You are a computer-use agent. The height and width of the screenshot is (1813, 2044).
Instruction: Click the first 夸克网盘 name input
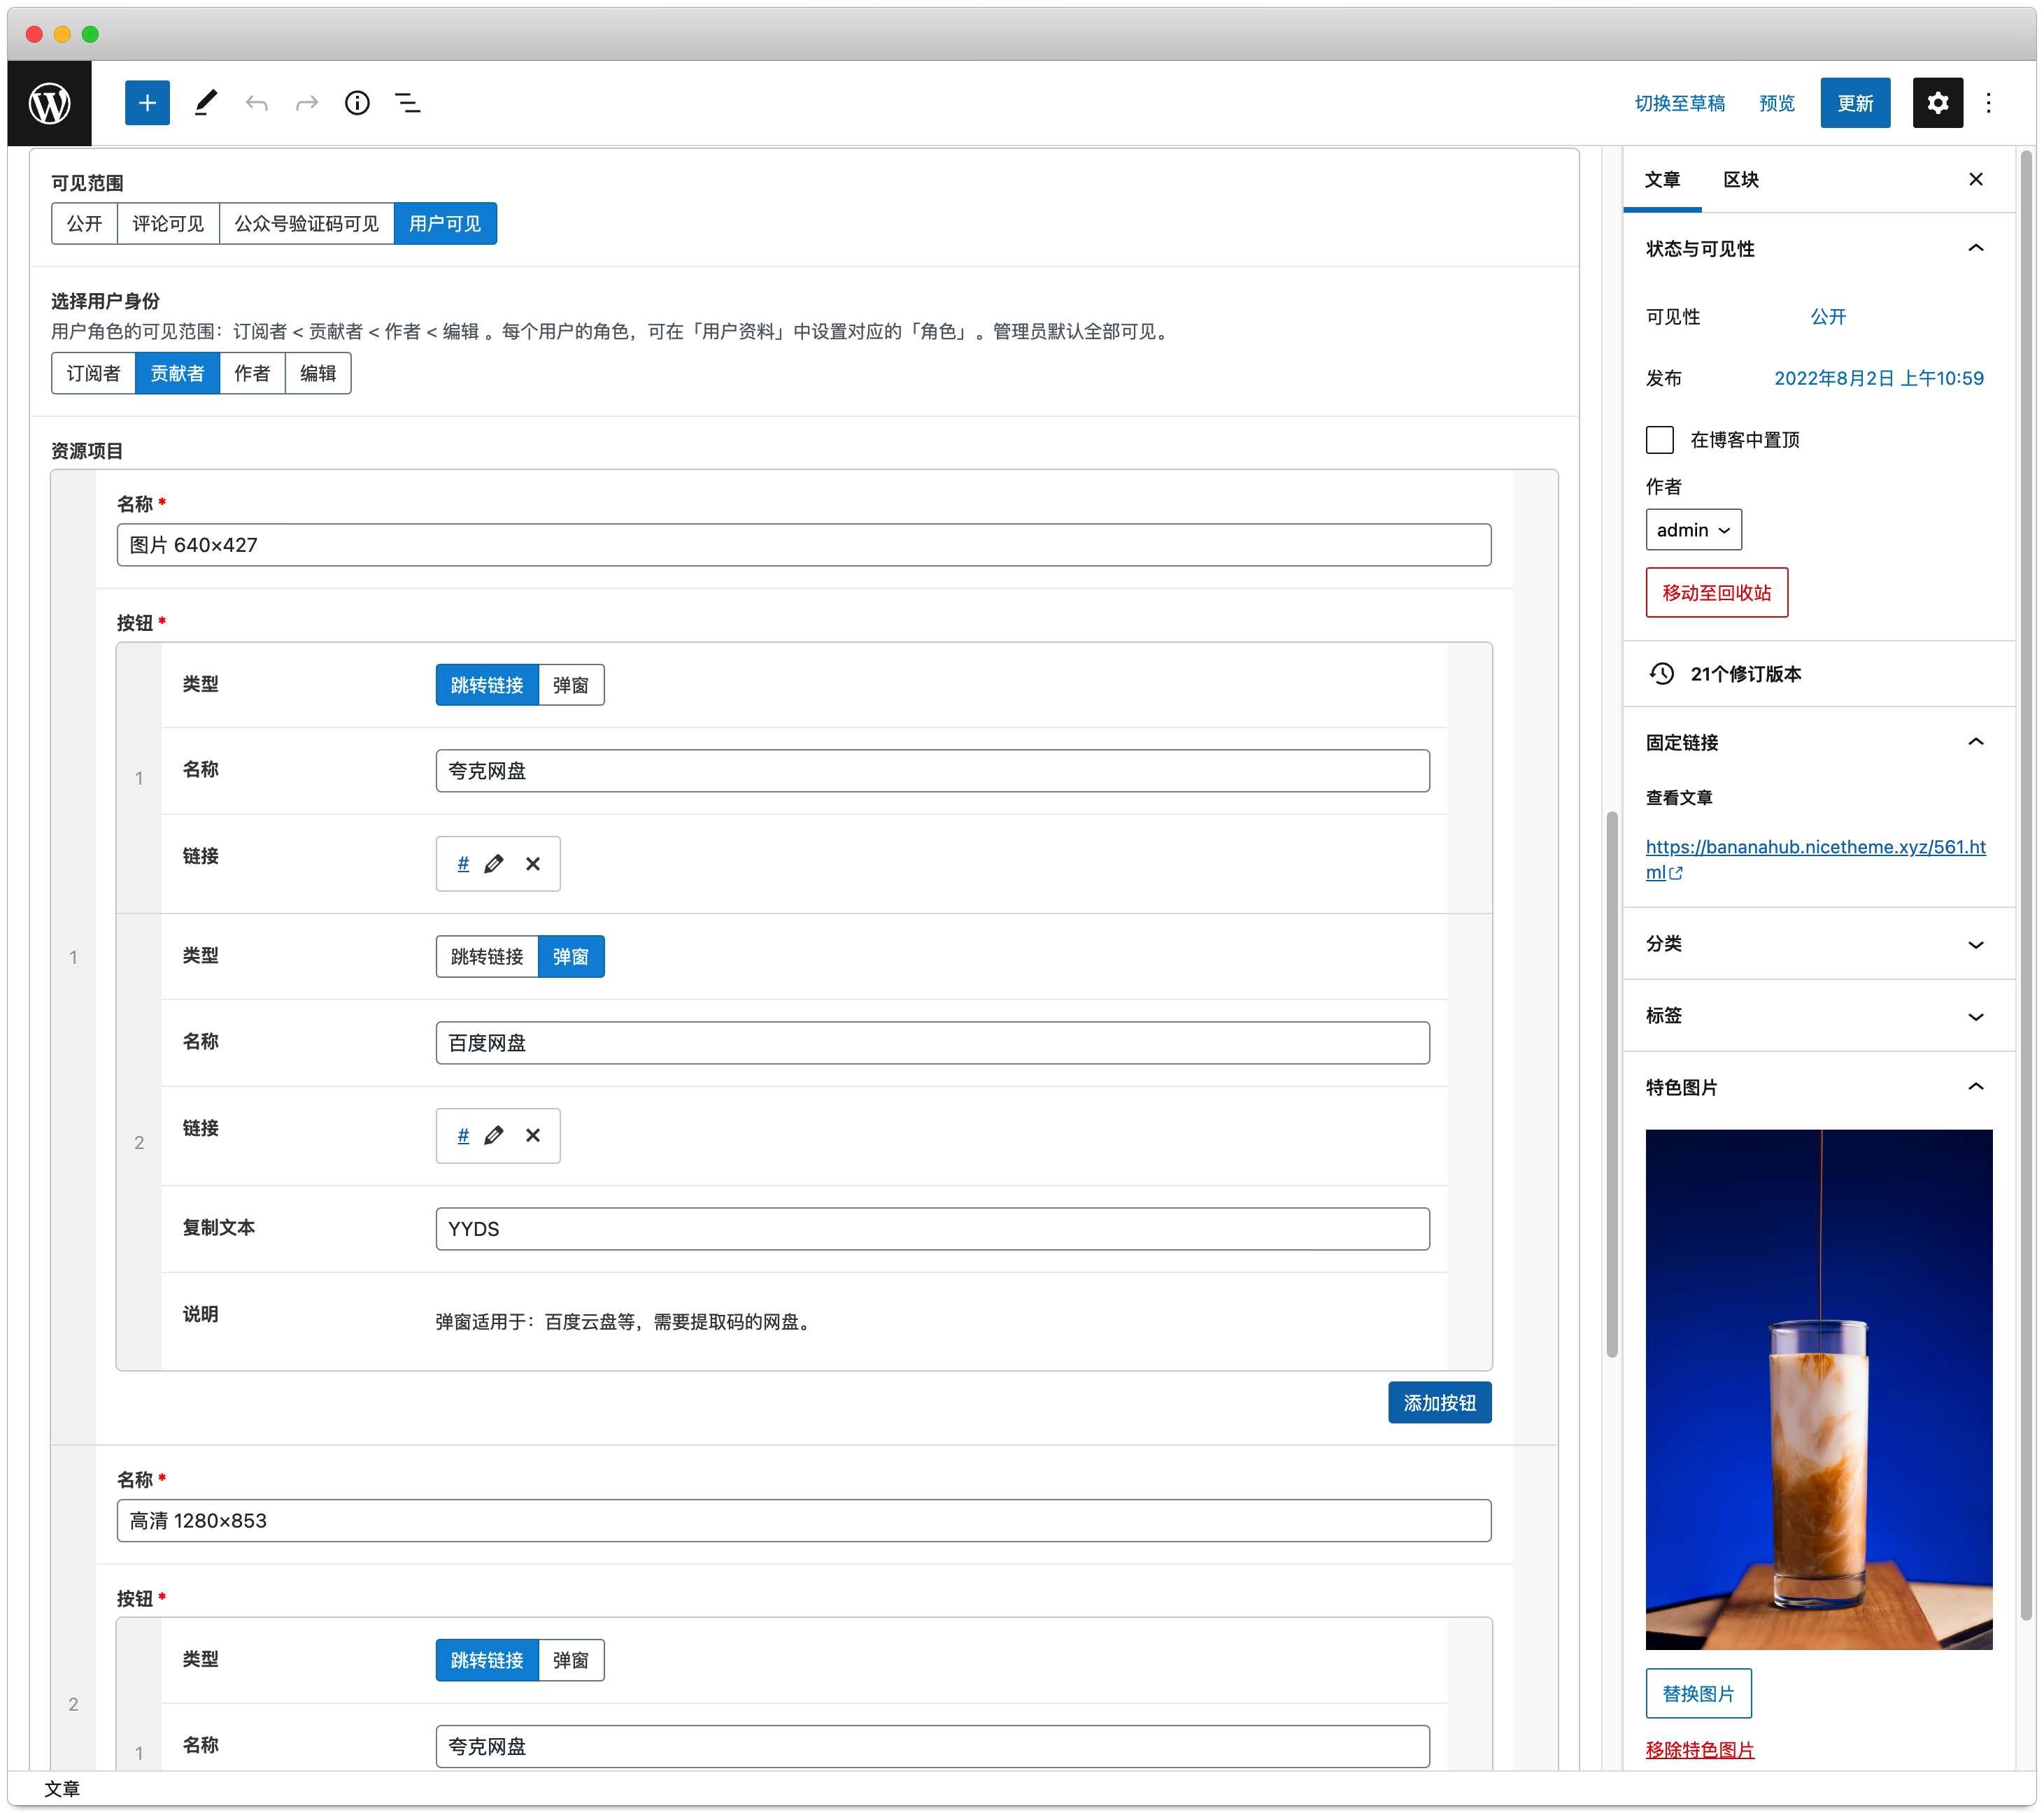click(932, 771)
